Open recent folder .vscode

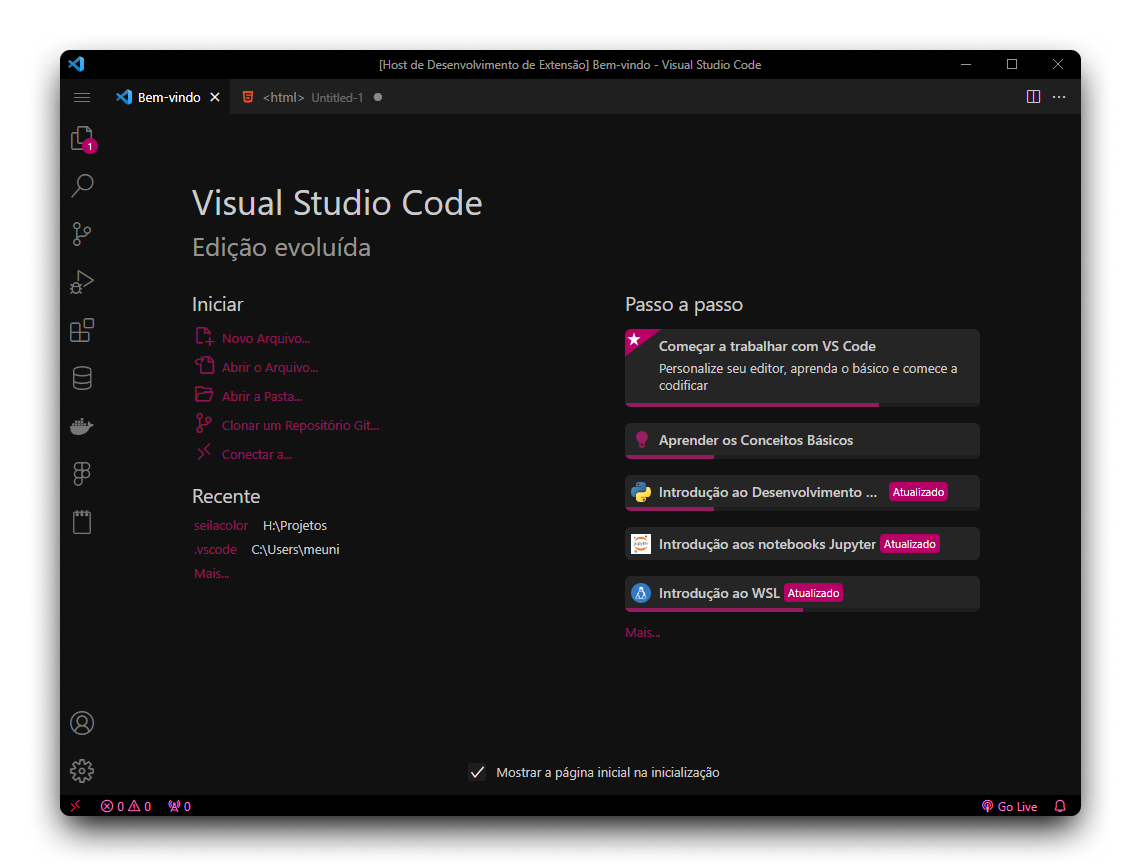(215, 550)
